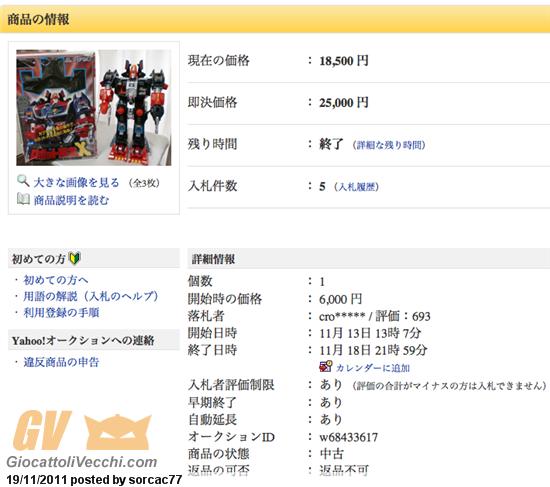Open 初めての方へ beginner guide link
The image size is (550, 487).
tap(56, 280)
